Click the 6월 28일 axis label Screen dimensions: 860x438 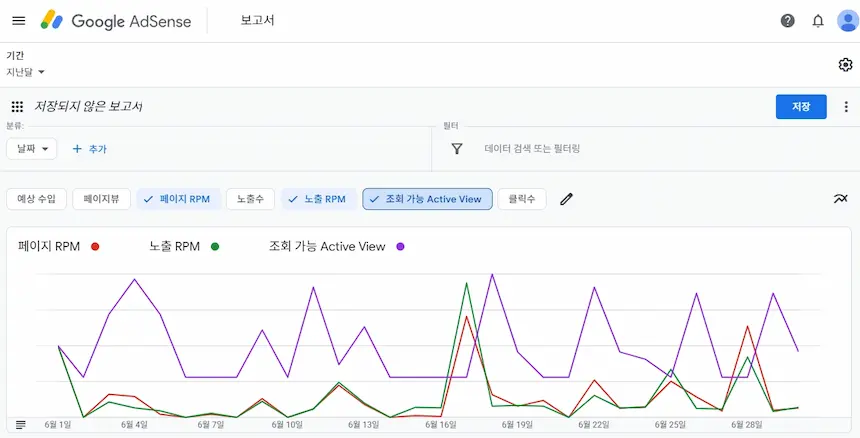(747, 425)
